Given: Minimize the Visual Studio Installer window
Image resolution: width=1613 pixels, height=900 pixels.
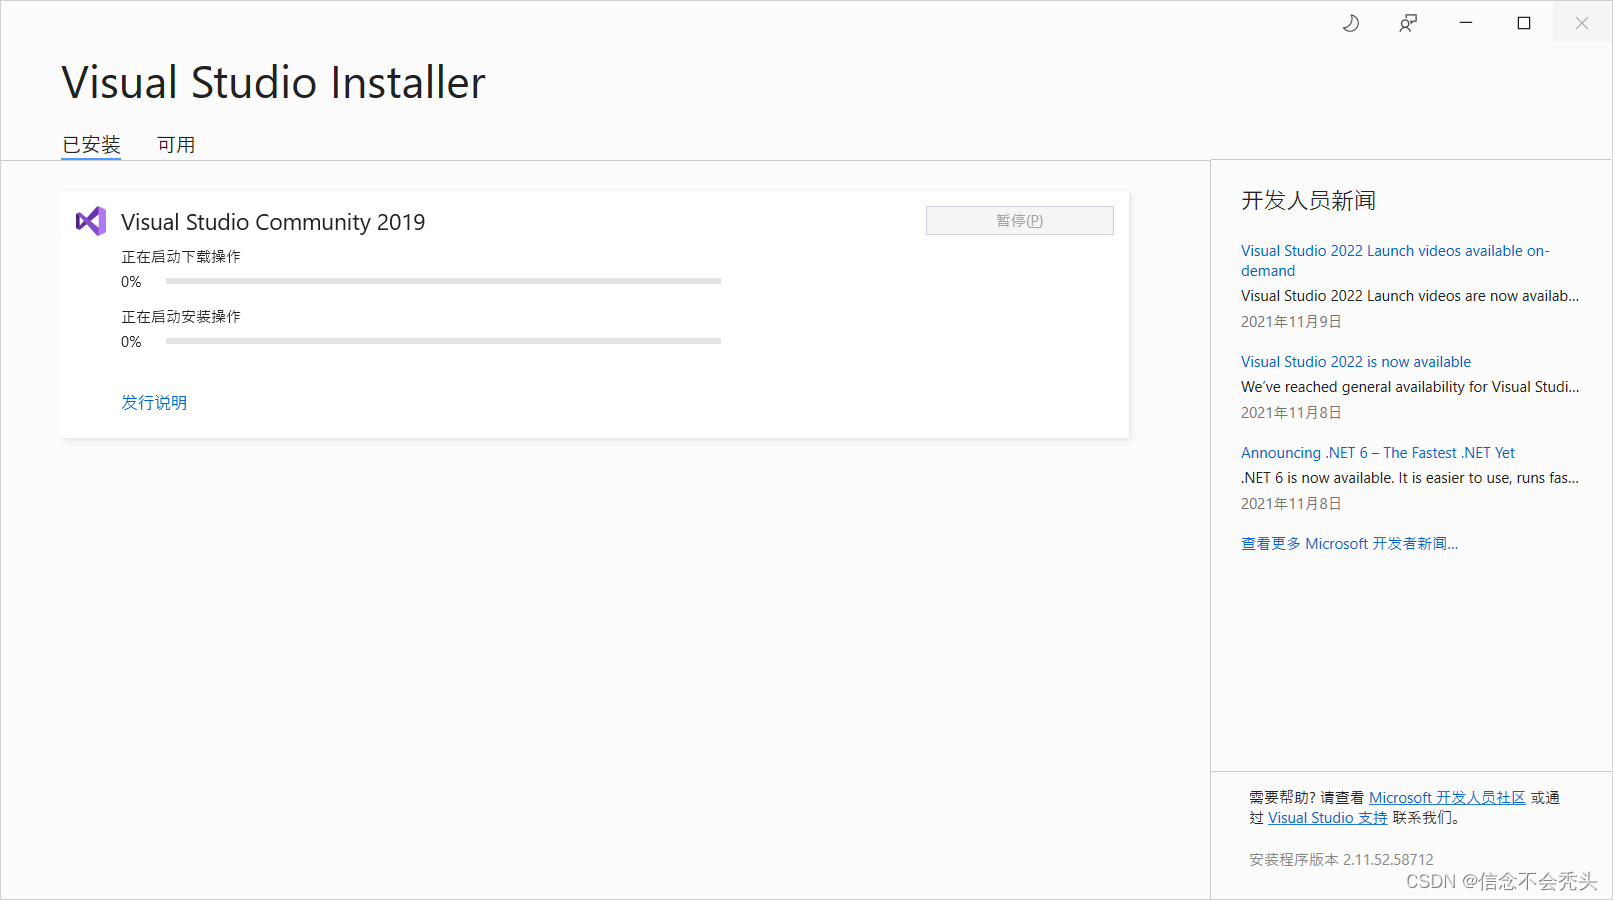Looking at the screenshot, I should [x=1466, y=23].
